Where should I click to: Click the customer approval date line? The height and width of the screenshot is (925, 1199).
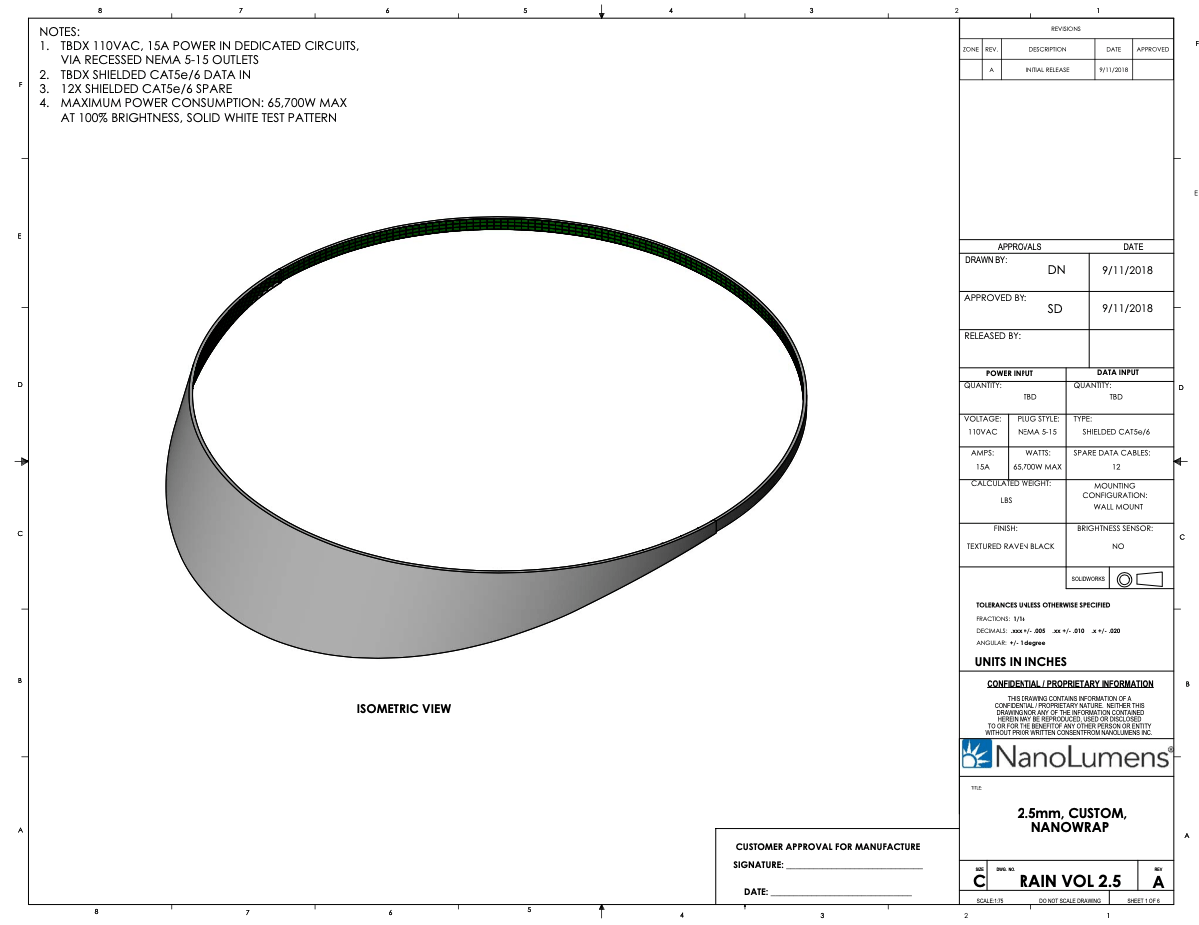pyautogui.click(x=840, y=894)
